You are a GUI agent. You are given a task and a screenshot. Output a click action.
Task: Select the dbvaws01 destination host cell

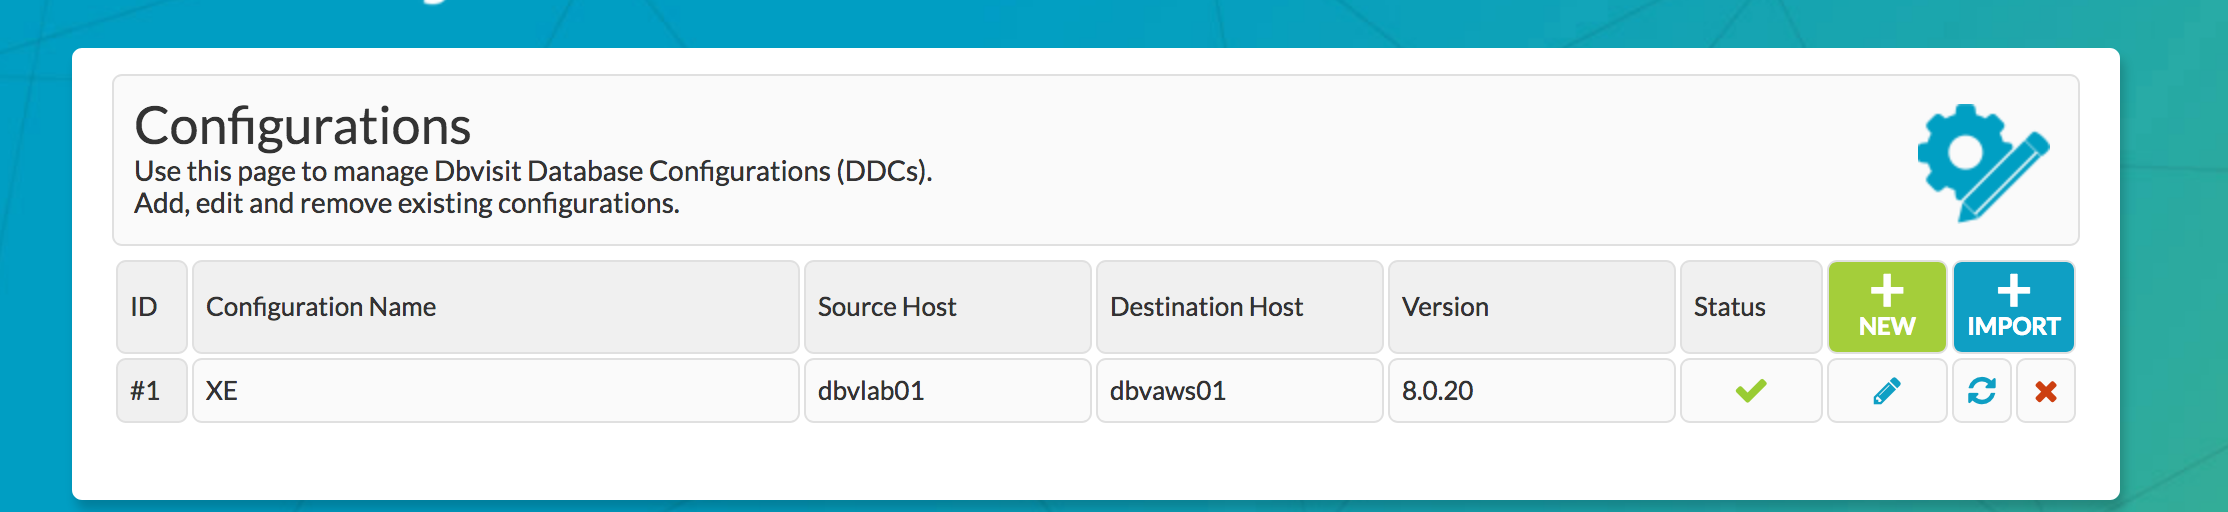[1240, 391]
